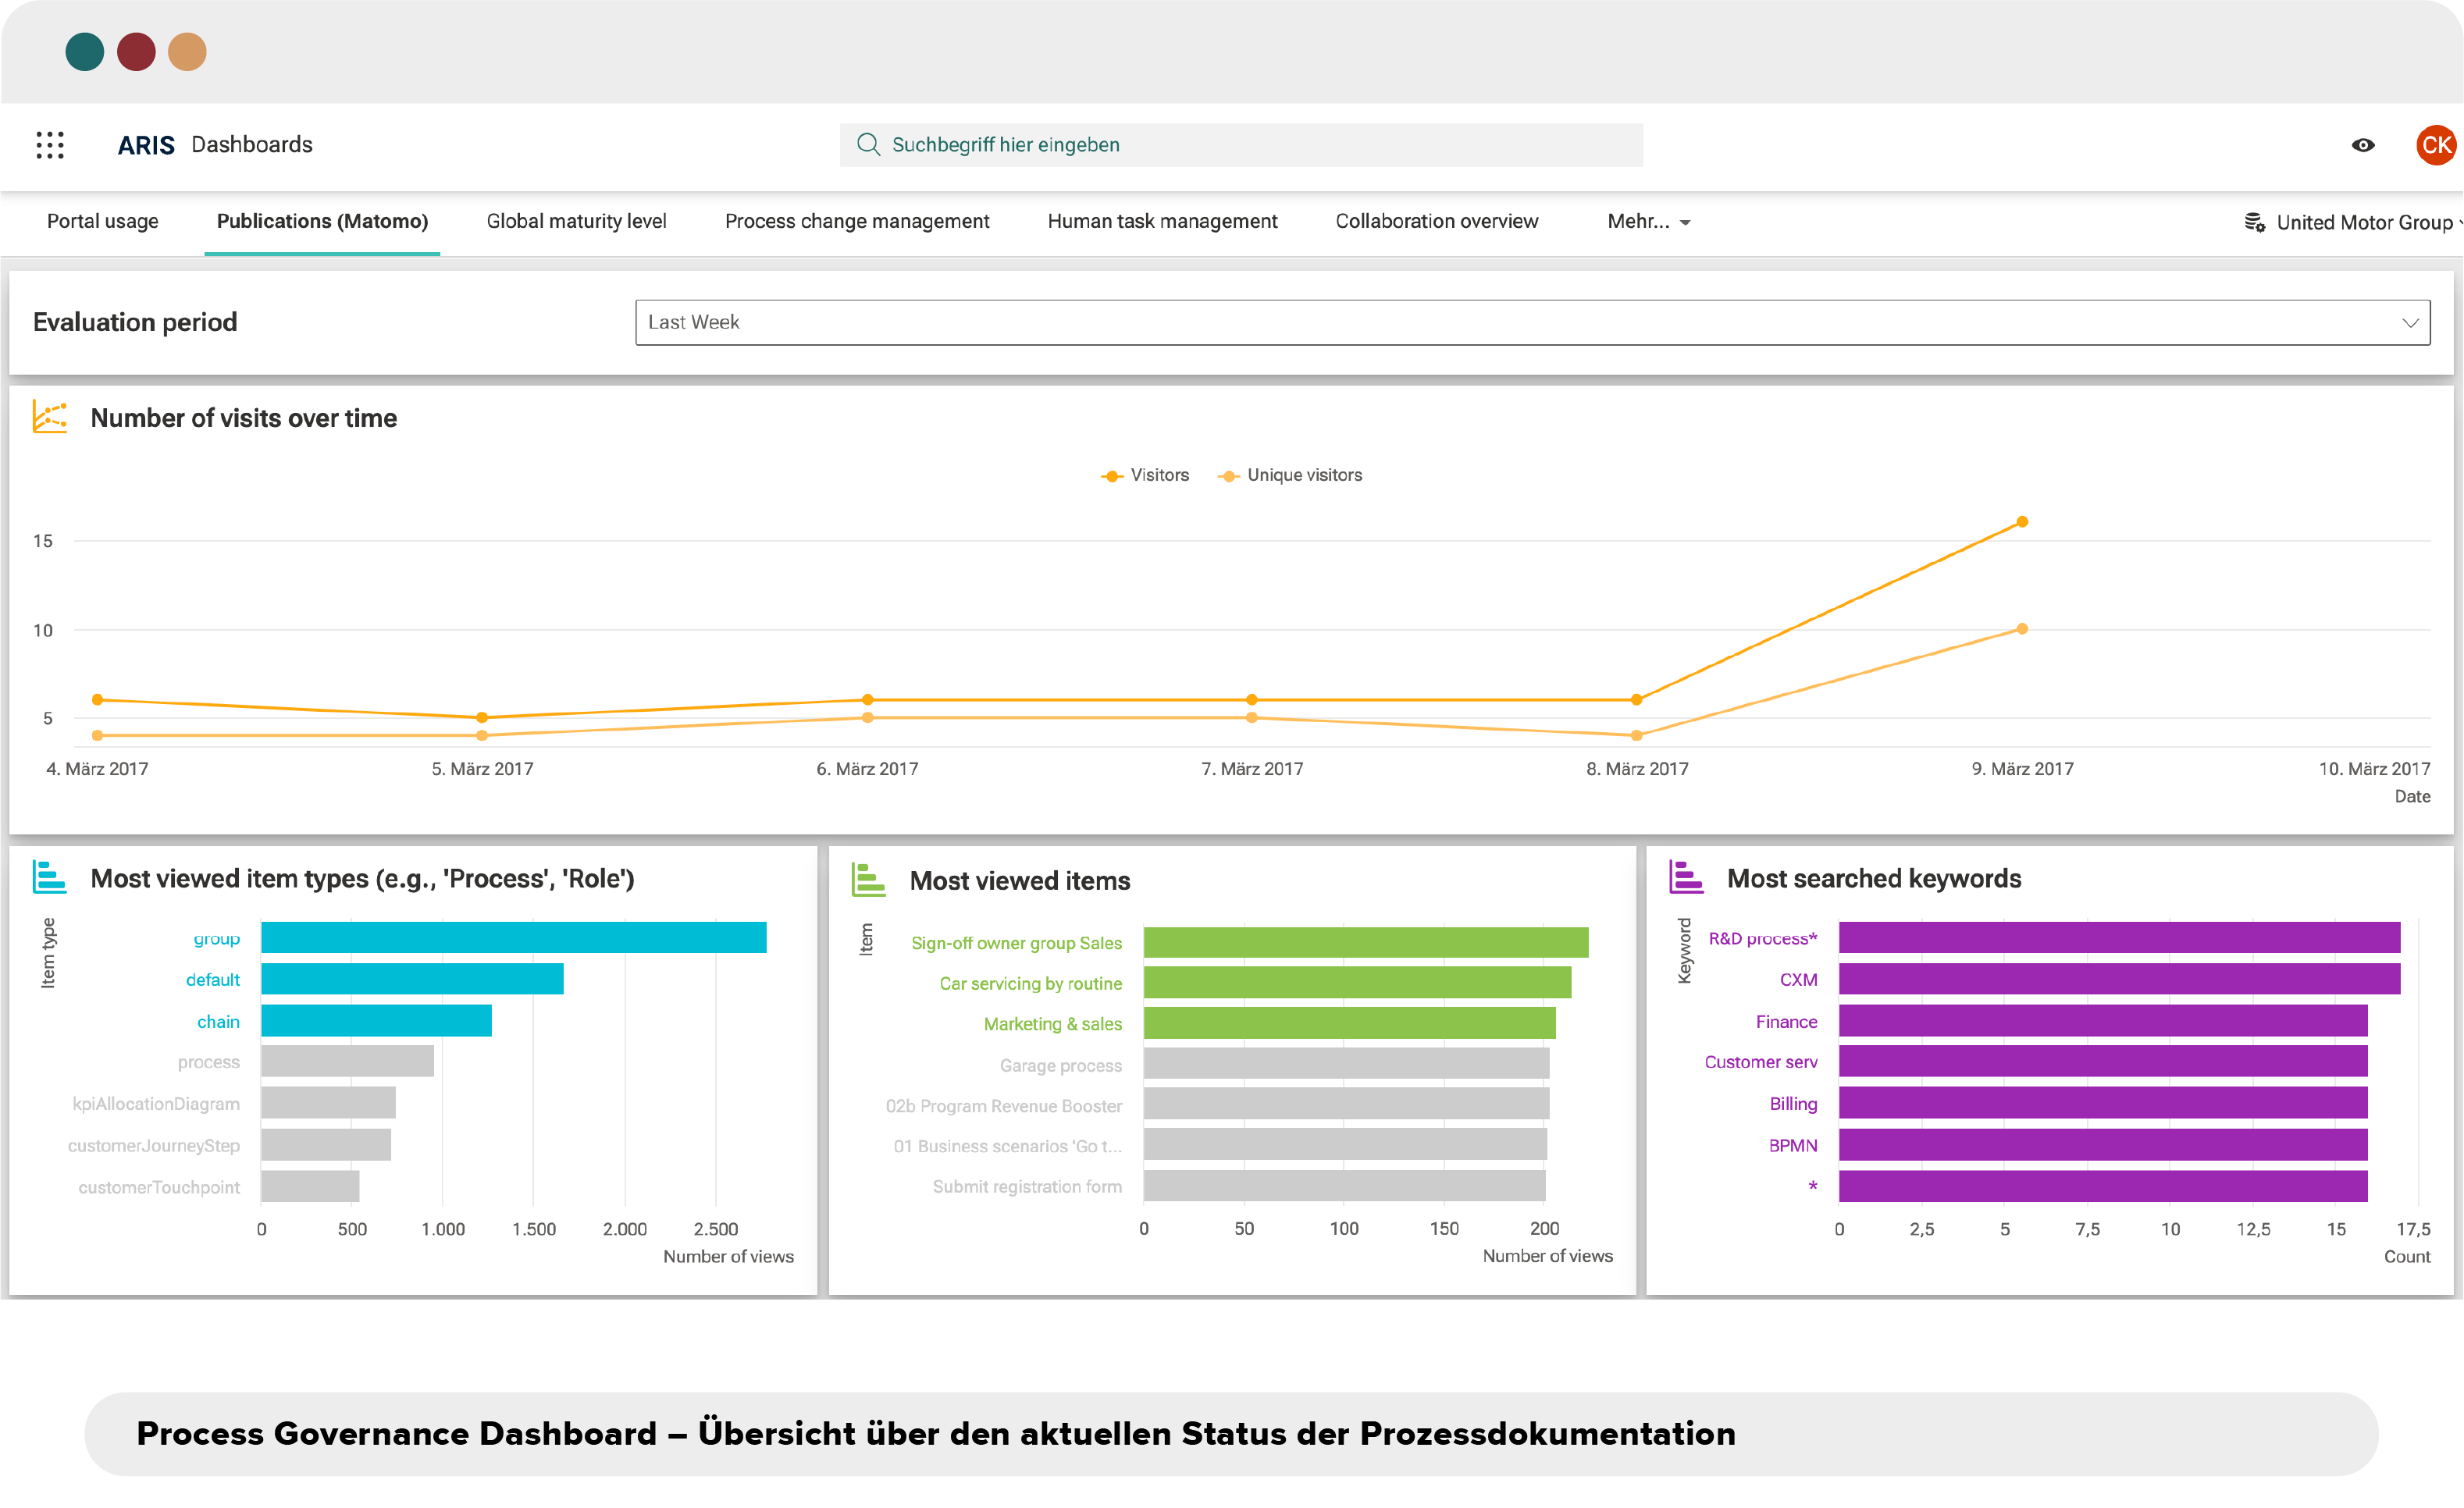Go to Process change management tab
The height and width of the screenshot is (1508, 2464).
pyautogui.click(x=857, y=221)
